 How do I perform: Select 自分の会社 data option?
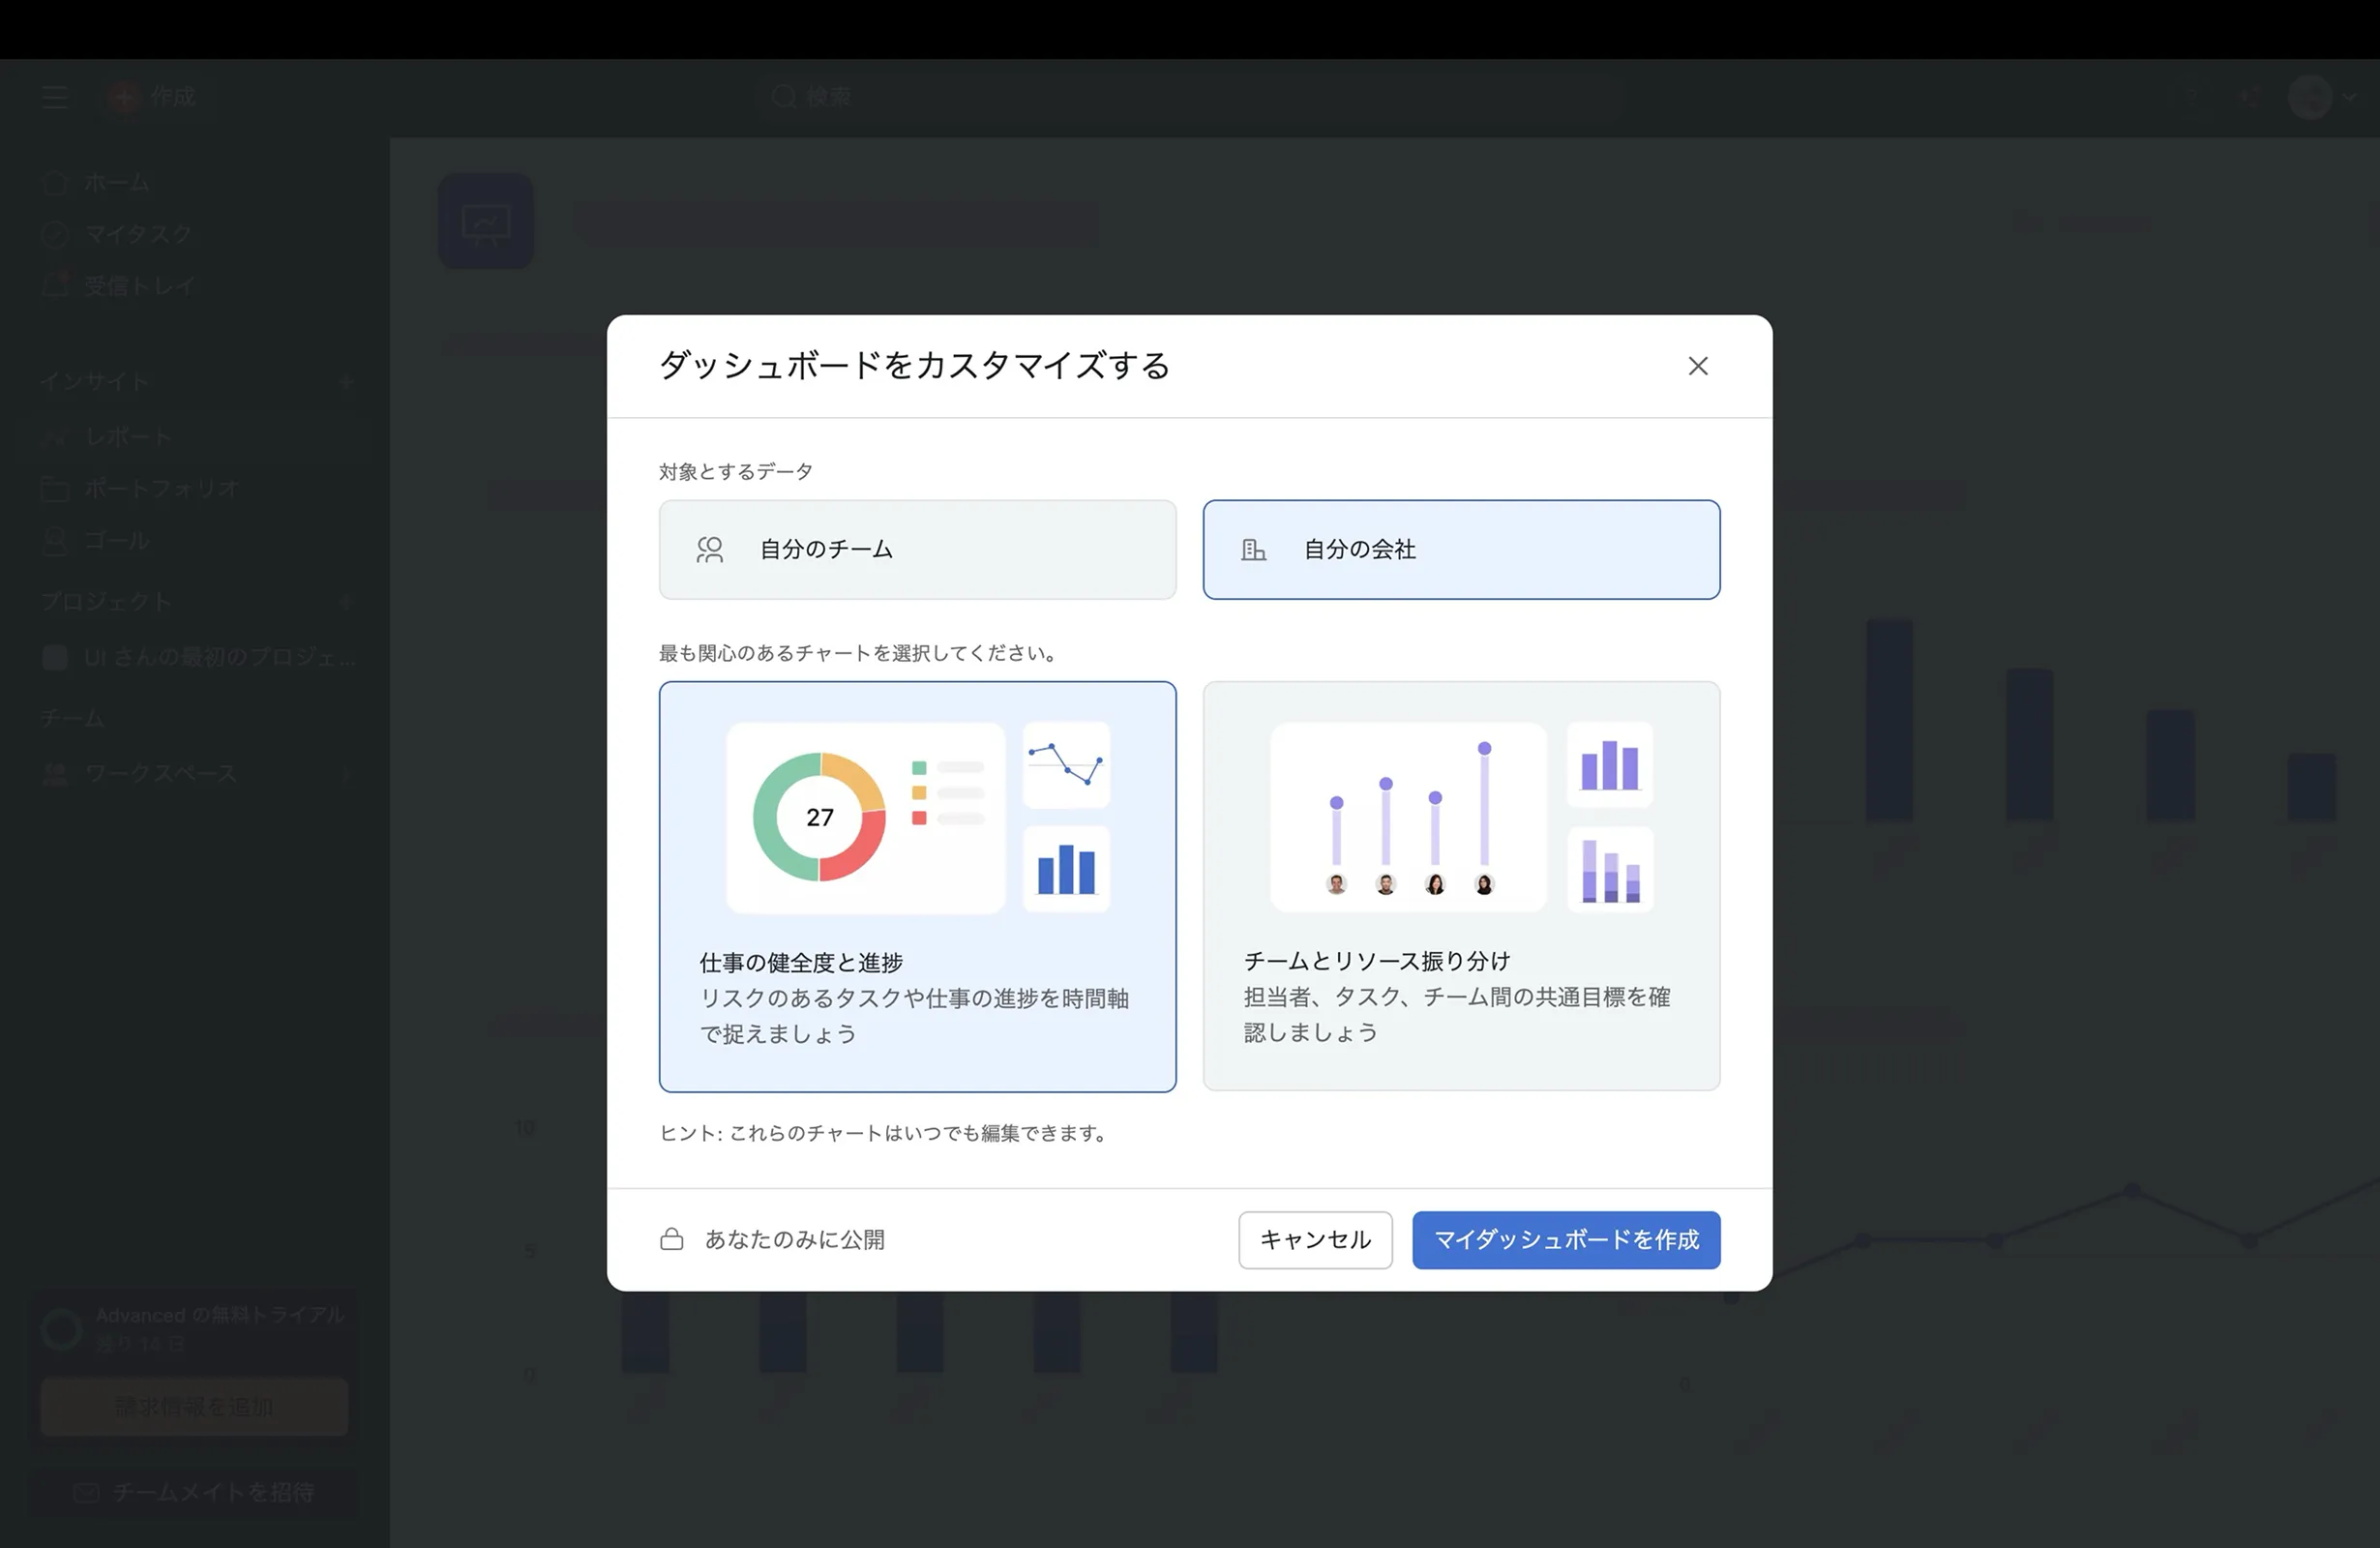(x=1461, y=549)
